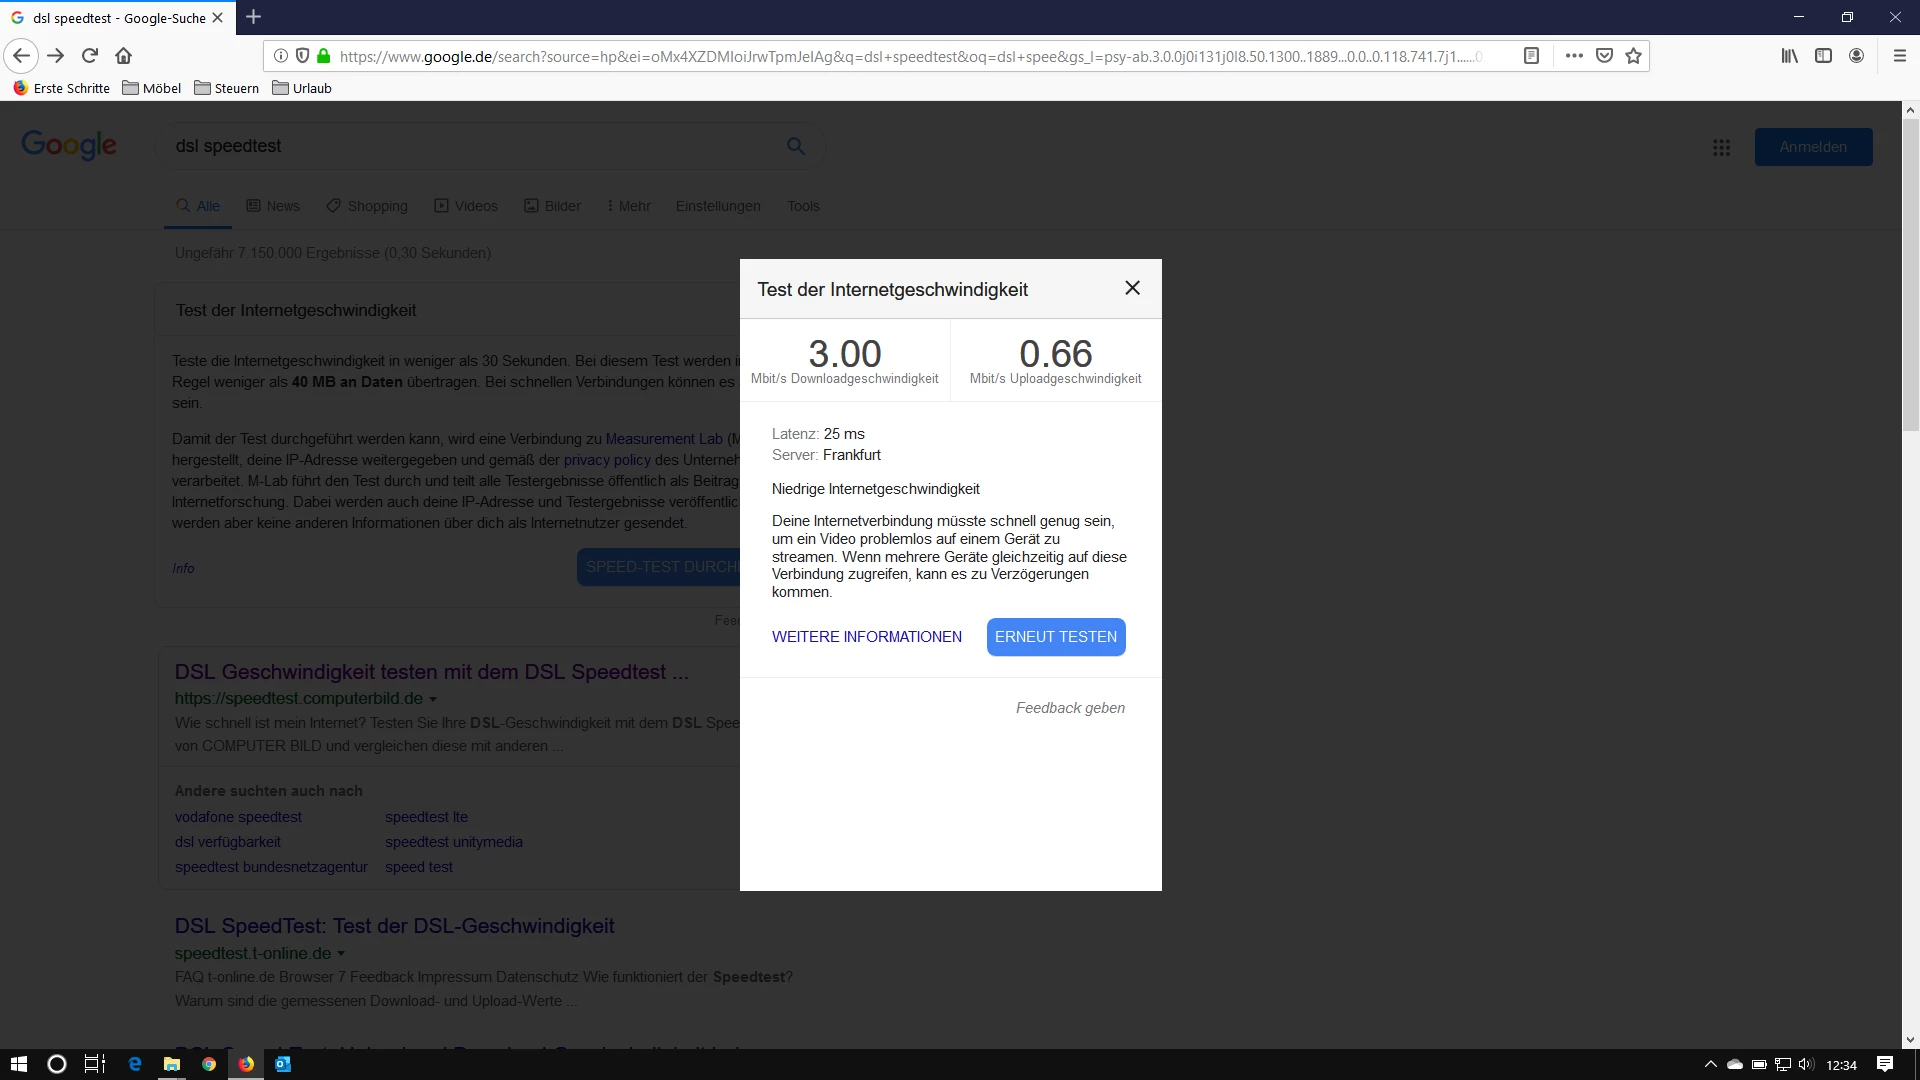1920x1080 pixels.
Task: Open the page actions three-dots menu
Action: click(1573, 56)
